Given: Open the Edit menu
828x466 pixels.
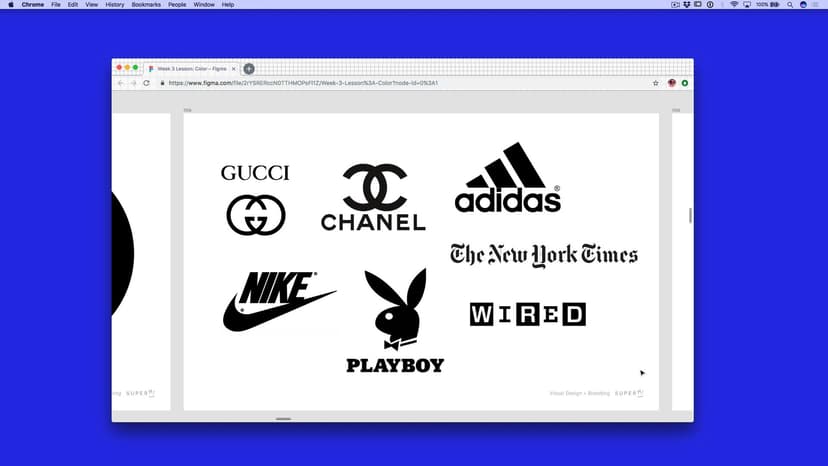Looking at the screenshot, I should 73,4.
